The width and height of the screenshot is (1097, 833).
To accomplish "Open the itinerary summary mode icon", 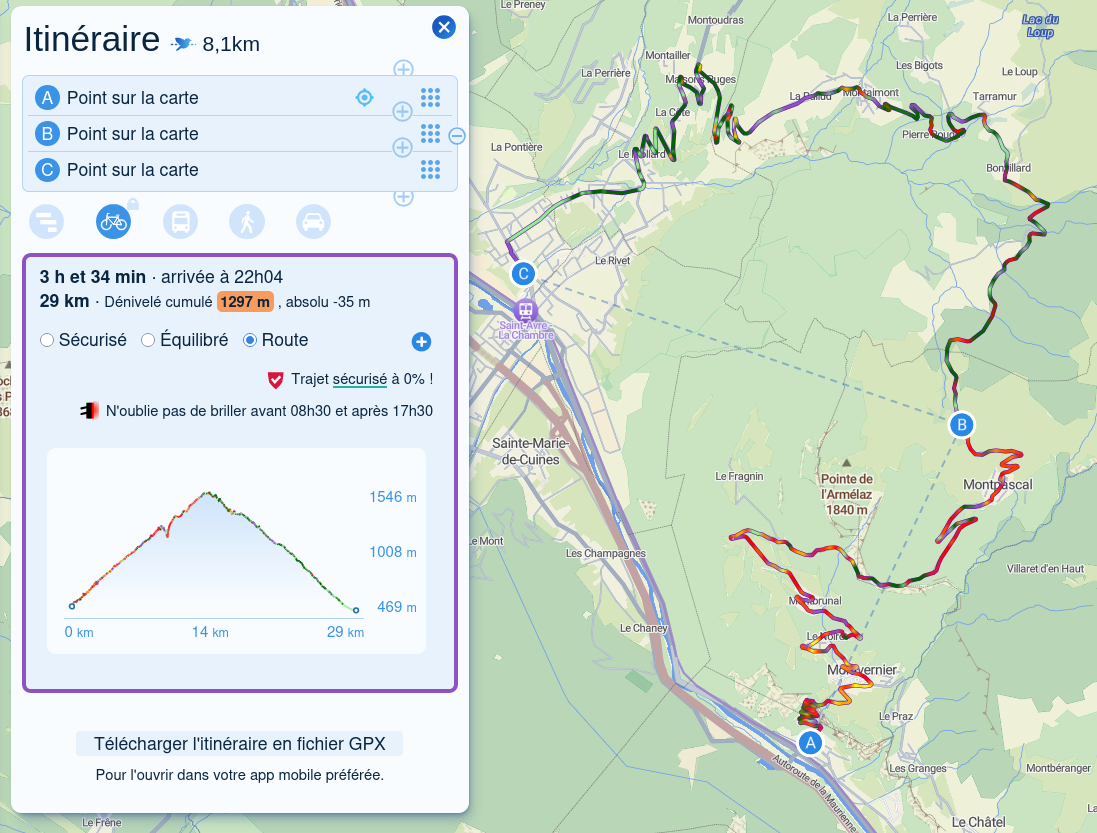I will point(46,221).
